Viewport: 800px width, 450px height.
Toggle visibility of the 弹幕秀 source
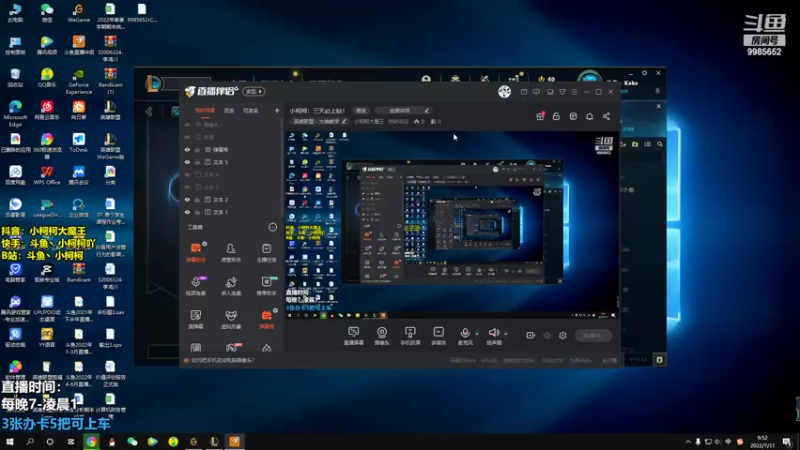[187, 149]
